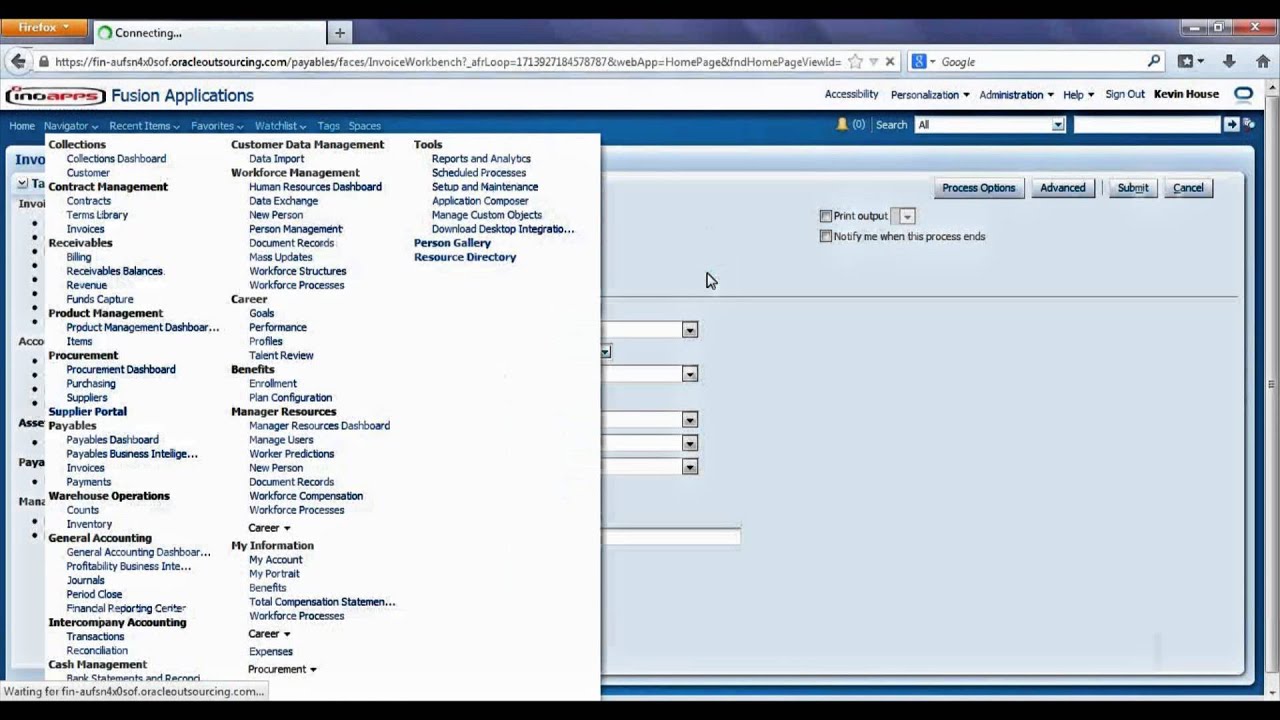
Task: Click the Google search engine icon
Action: point(919,62)
